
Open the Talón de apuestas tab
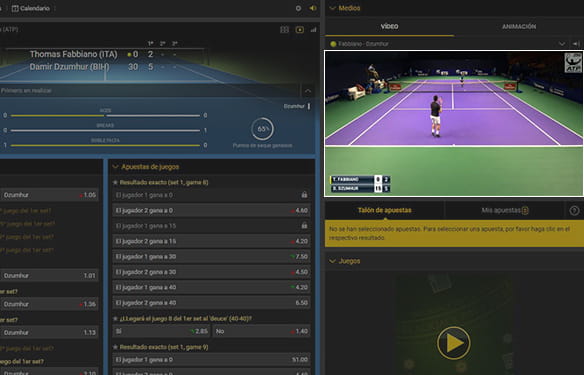384,210
